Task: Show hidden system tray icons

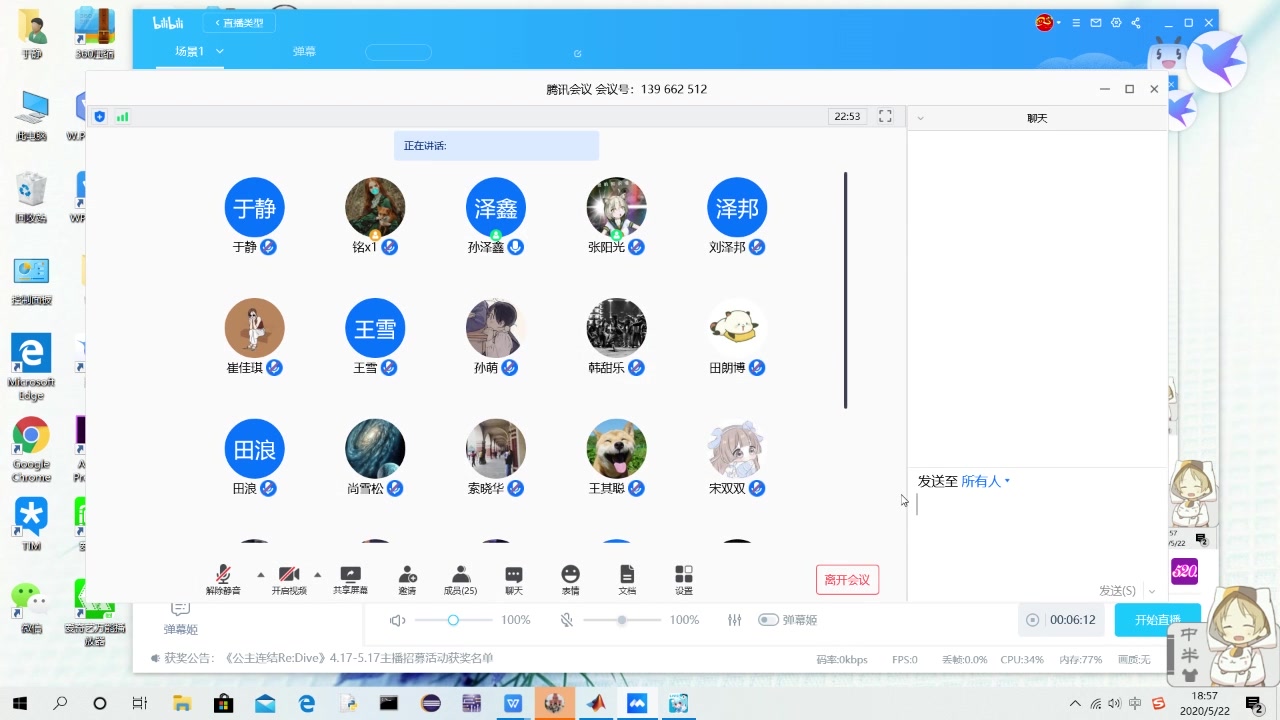Action: 1075,703
